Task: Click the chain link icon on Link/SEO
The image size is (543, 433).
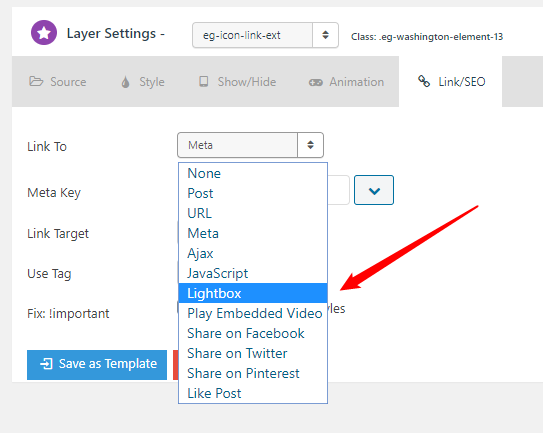Action: [424, 81]
